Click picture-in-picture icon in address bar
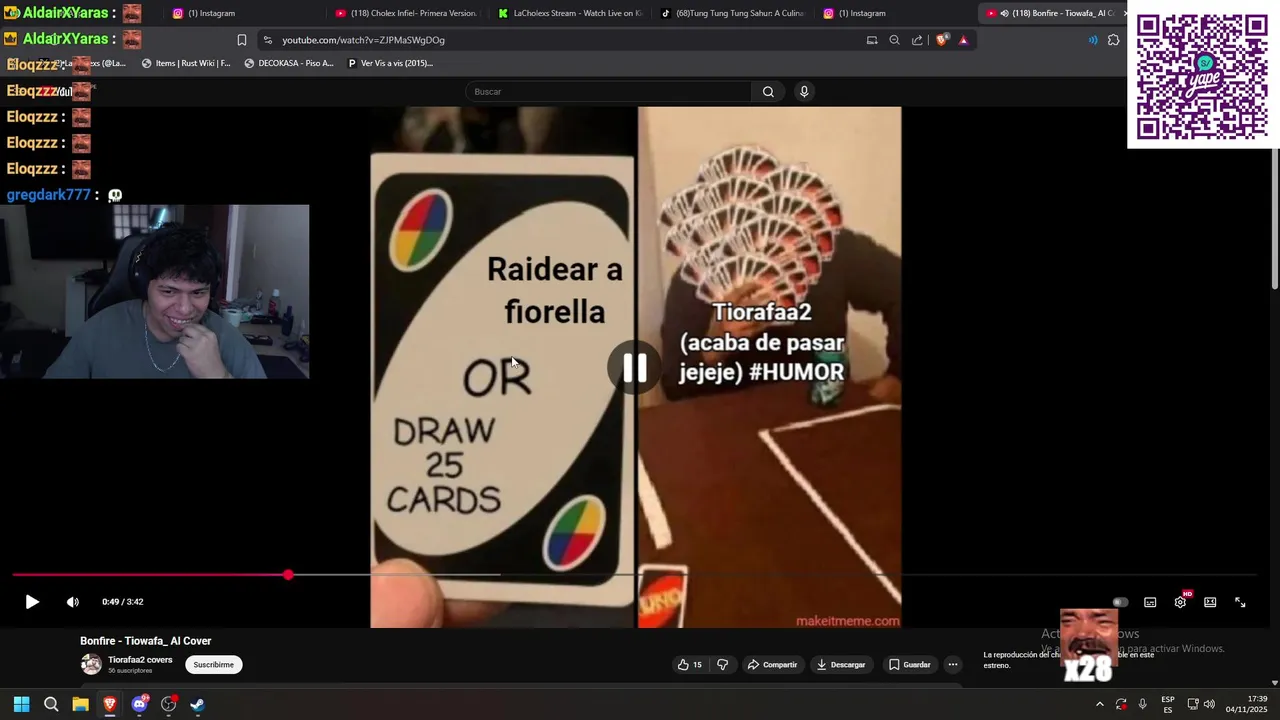Viewport: 1280px width, 720px height. coord(871,40)
